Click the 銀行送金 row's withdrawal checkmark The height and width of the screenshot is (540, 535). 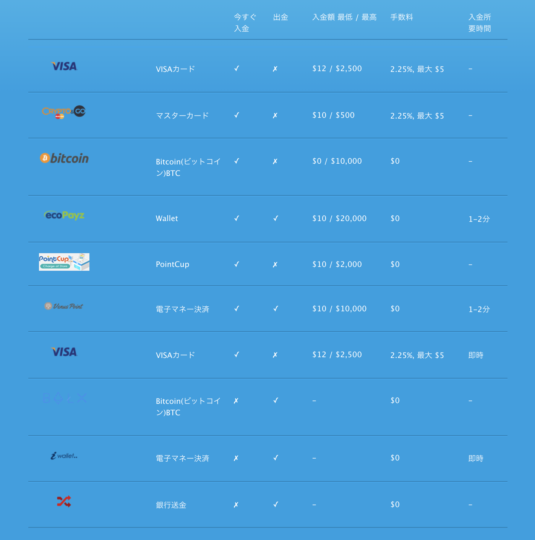(x=276, y=505)
